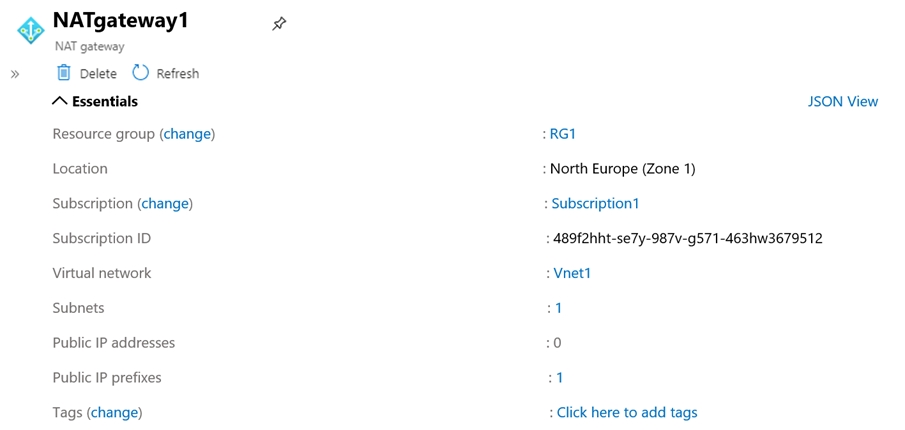
Task: Open the Public IP prefixes count link
Action: 560,378
